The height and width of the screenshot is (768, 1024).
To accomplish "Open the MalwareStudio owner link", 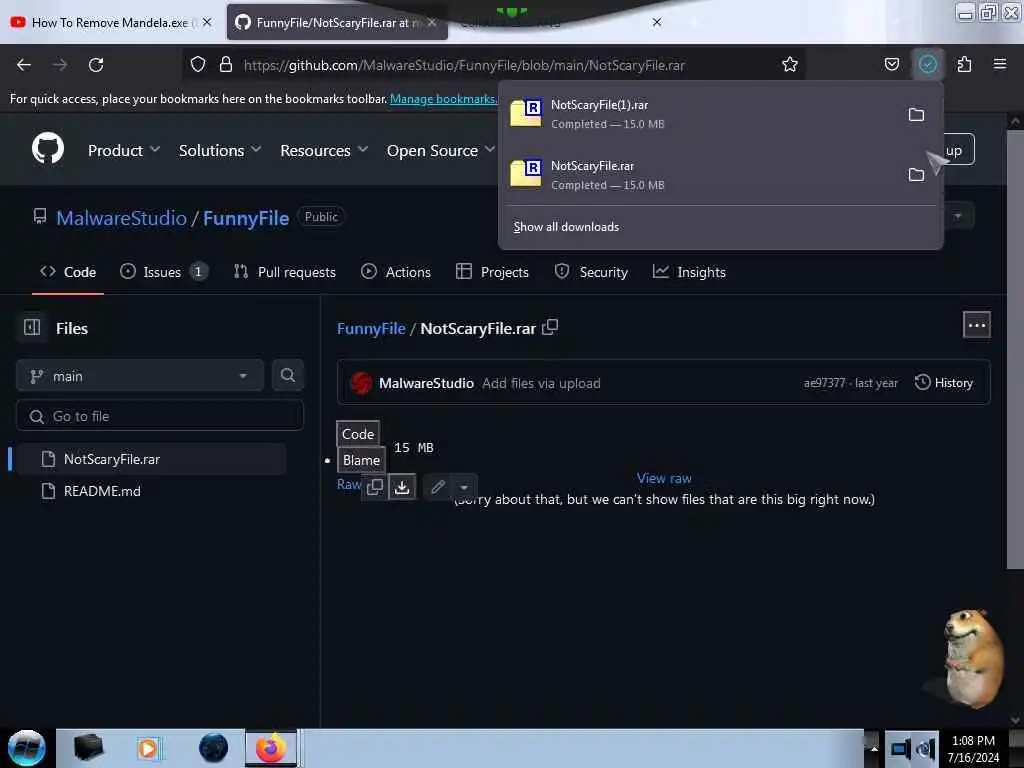I will click(x=121, y=217).
